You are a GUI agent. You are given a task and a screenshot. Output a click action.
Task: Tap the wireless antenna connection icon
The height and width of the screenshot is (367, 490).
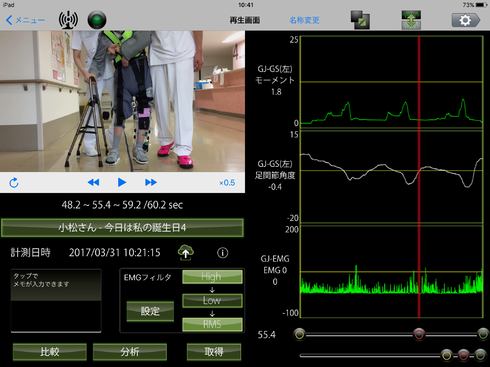click(68, 20)
